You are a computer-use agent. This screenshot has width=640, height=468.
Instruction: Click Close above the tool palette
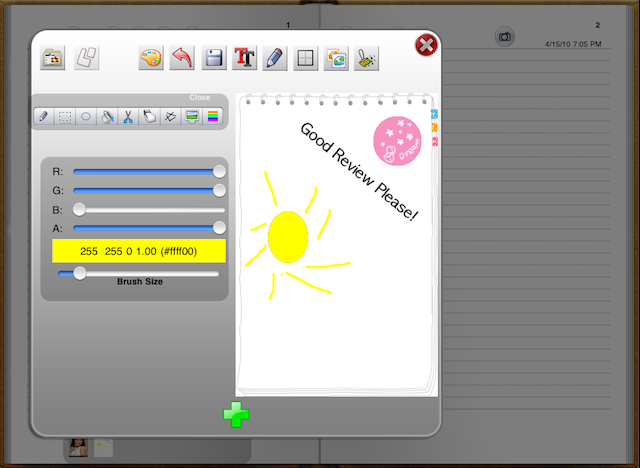[200, 98]
